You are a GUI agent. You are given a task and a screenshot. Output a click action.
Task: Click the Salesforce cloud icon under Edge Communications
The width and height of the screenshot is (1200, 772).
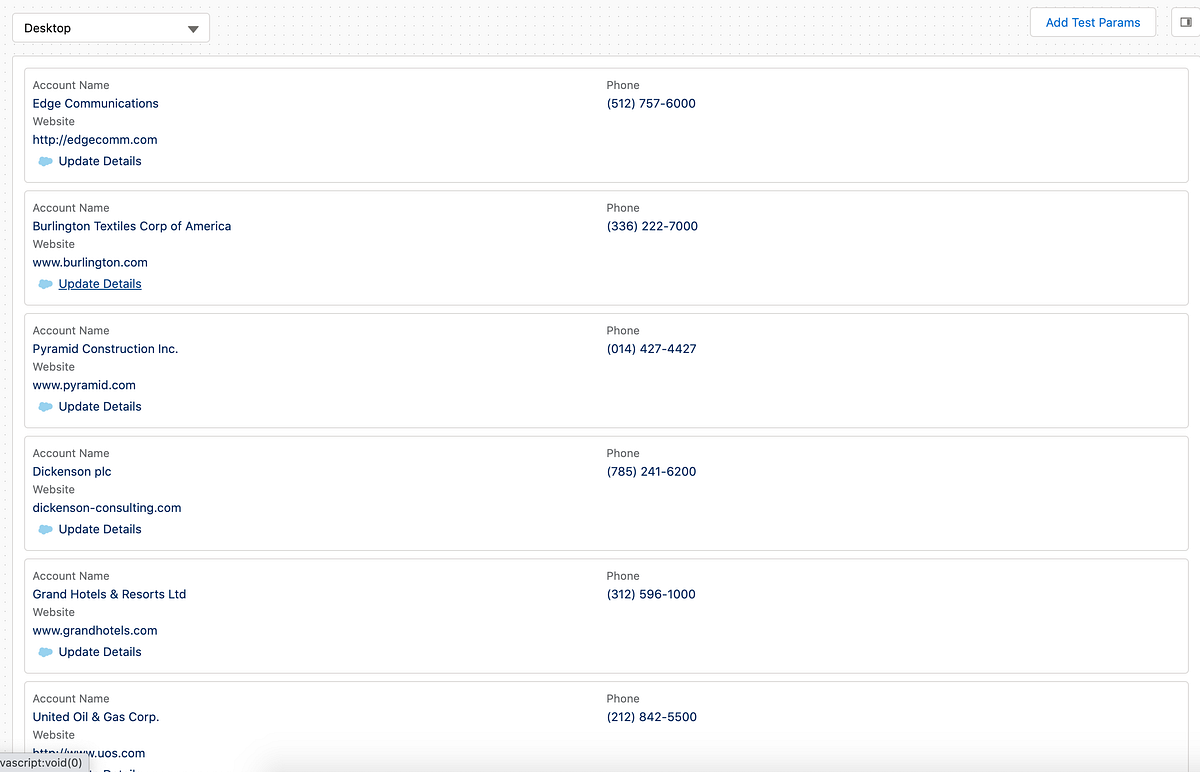tap(45, 161)
